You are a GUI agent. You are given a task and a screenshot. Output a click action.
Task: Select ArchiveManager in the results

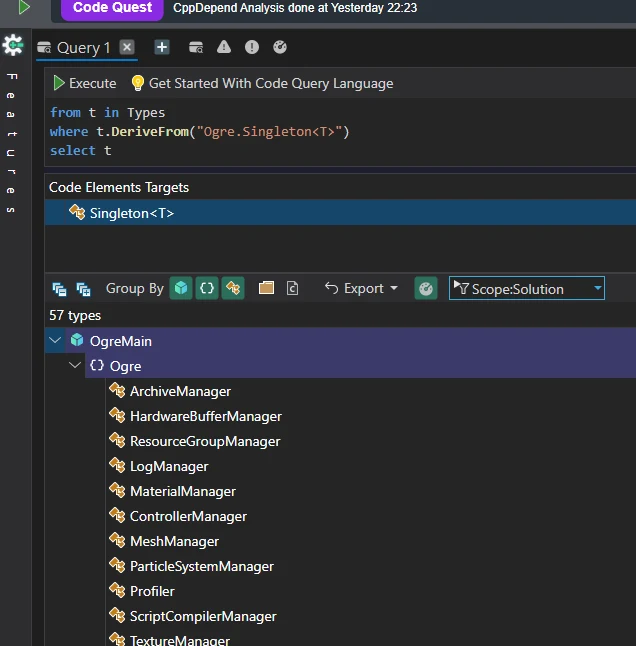(180, 391)
